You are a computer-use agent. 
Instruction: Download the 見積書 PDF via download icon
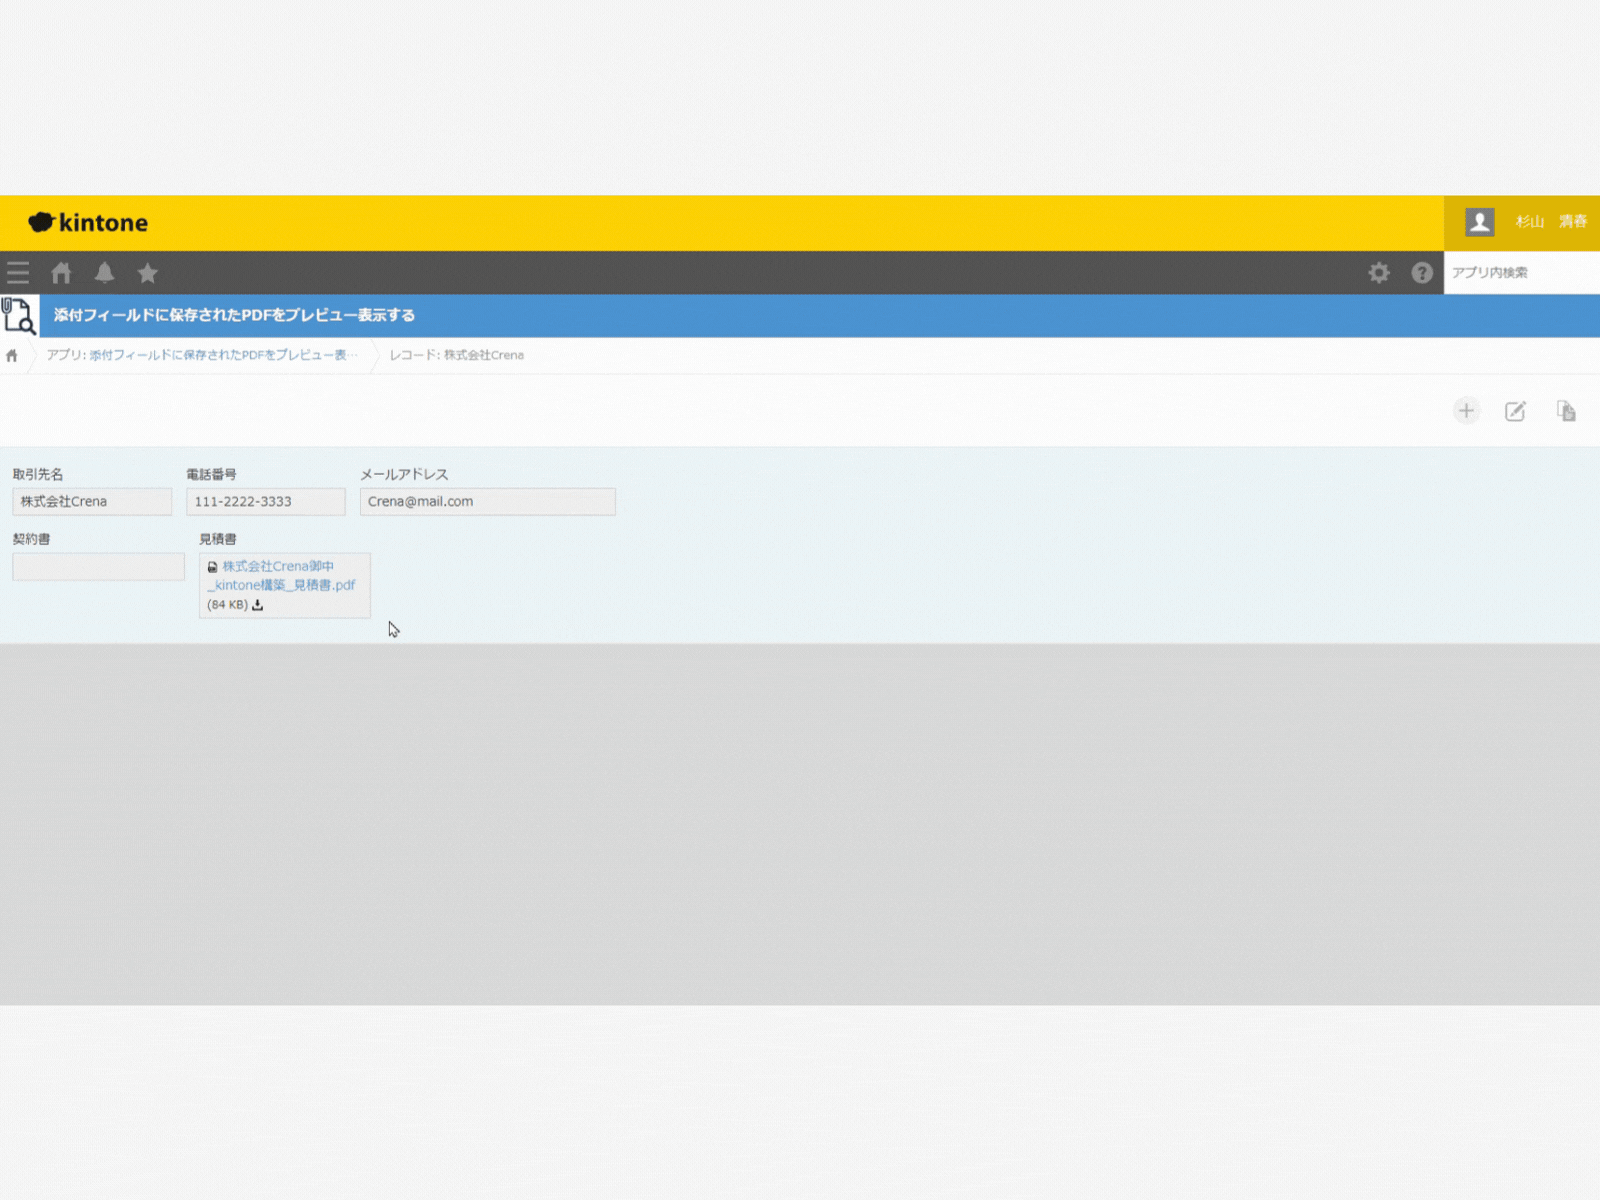tap(258, 605)
